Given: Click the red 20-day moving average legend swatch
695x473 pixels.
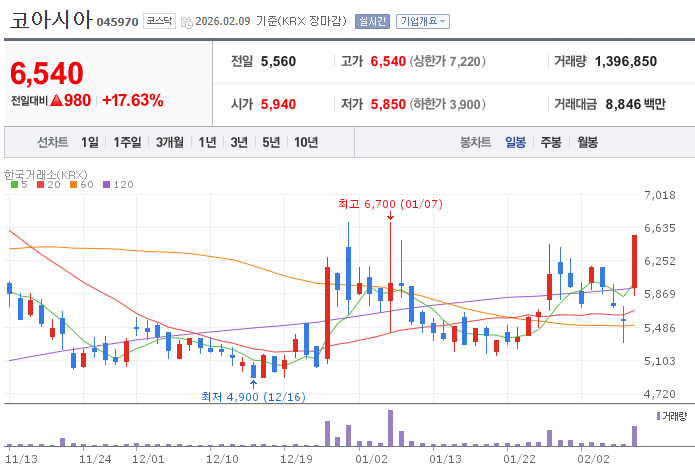Looking at the screenshot, I should [41, 185].
